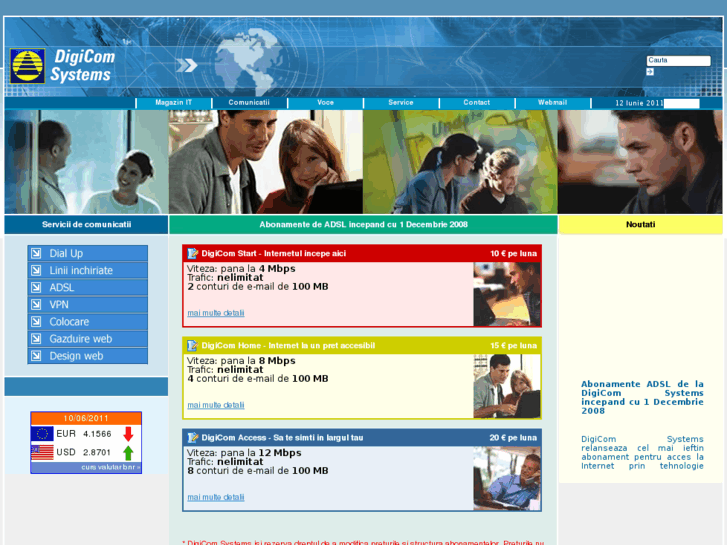Go to the Dial Up service page
Viewport: 727px width, 545px height.
pyautogui.click(x=88, y=253)
